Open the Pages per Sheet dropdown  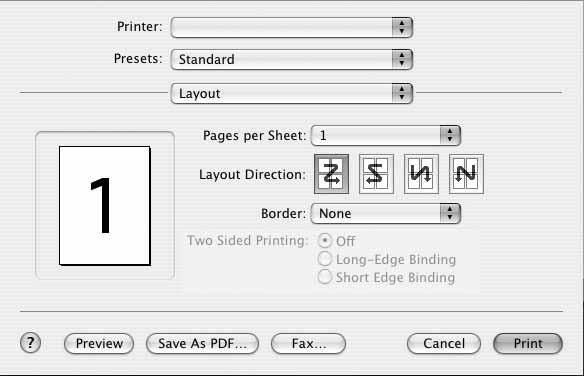point(386,135)
